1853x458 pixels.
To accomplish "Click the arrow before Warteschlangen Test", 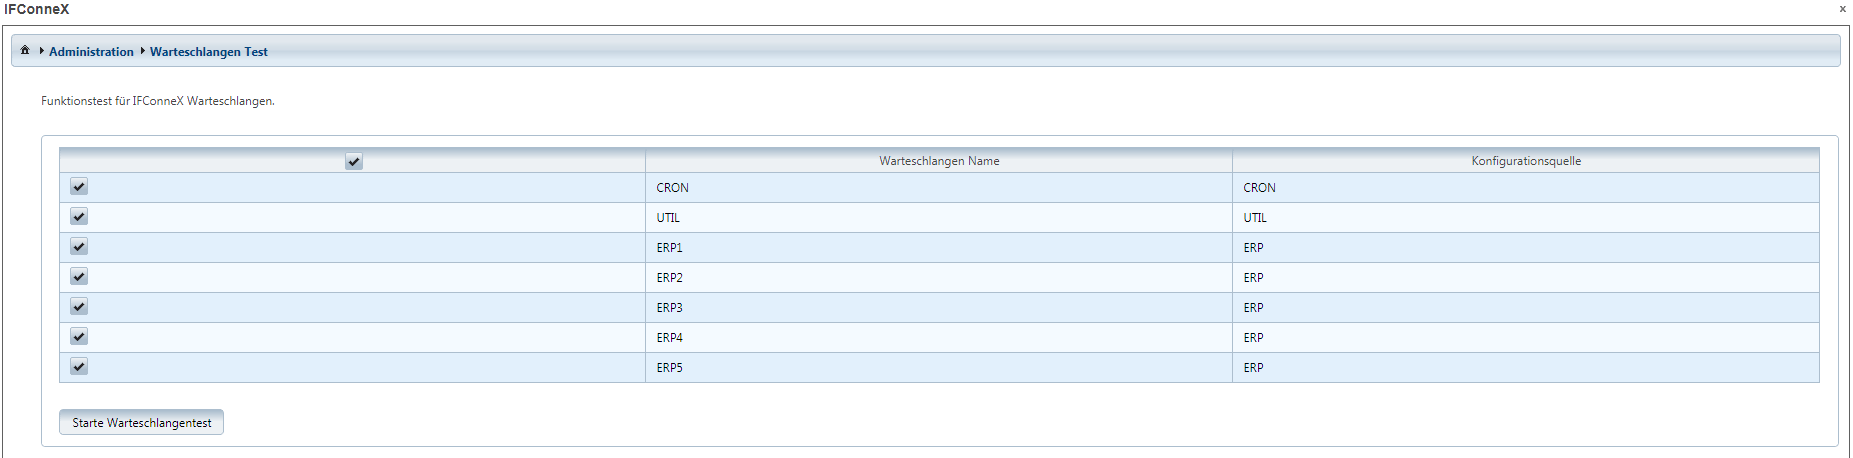I will click(x=142, y=51).
